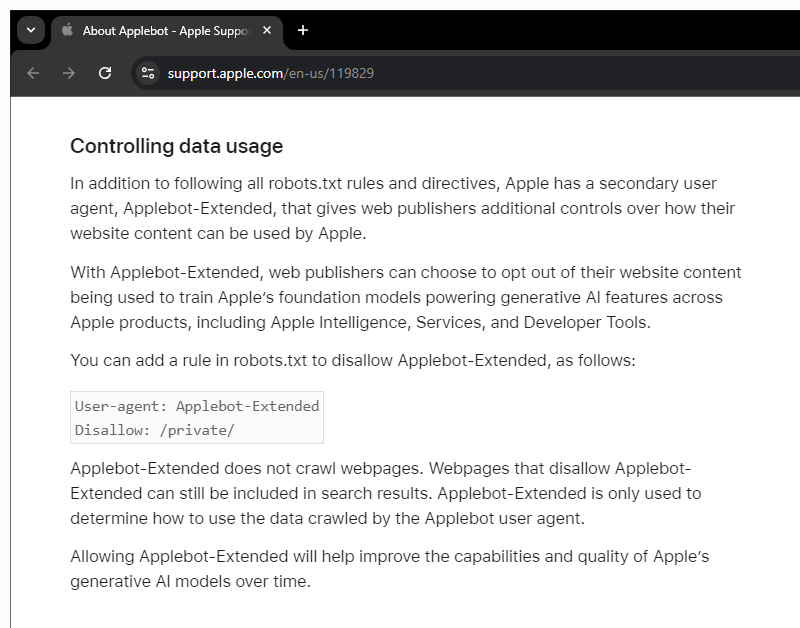Open a new tab with the plus button
The image size is (800, 628).
[303, 31]
